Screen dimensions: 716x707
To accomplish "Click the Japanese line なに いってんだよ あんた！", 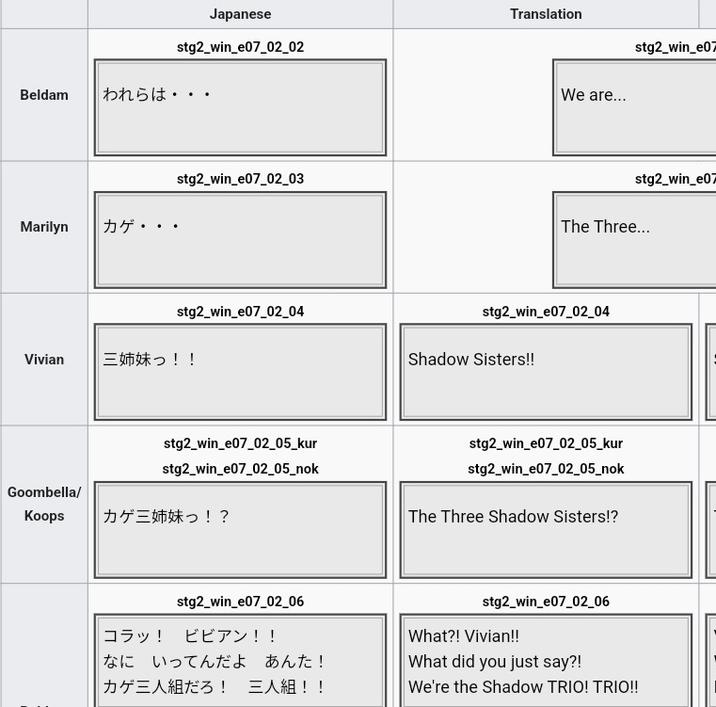I will (214, 662).
